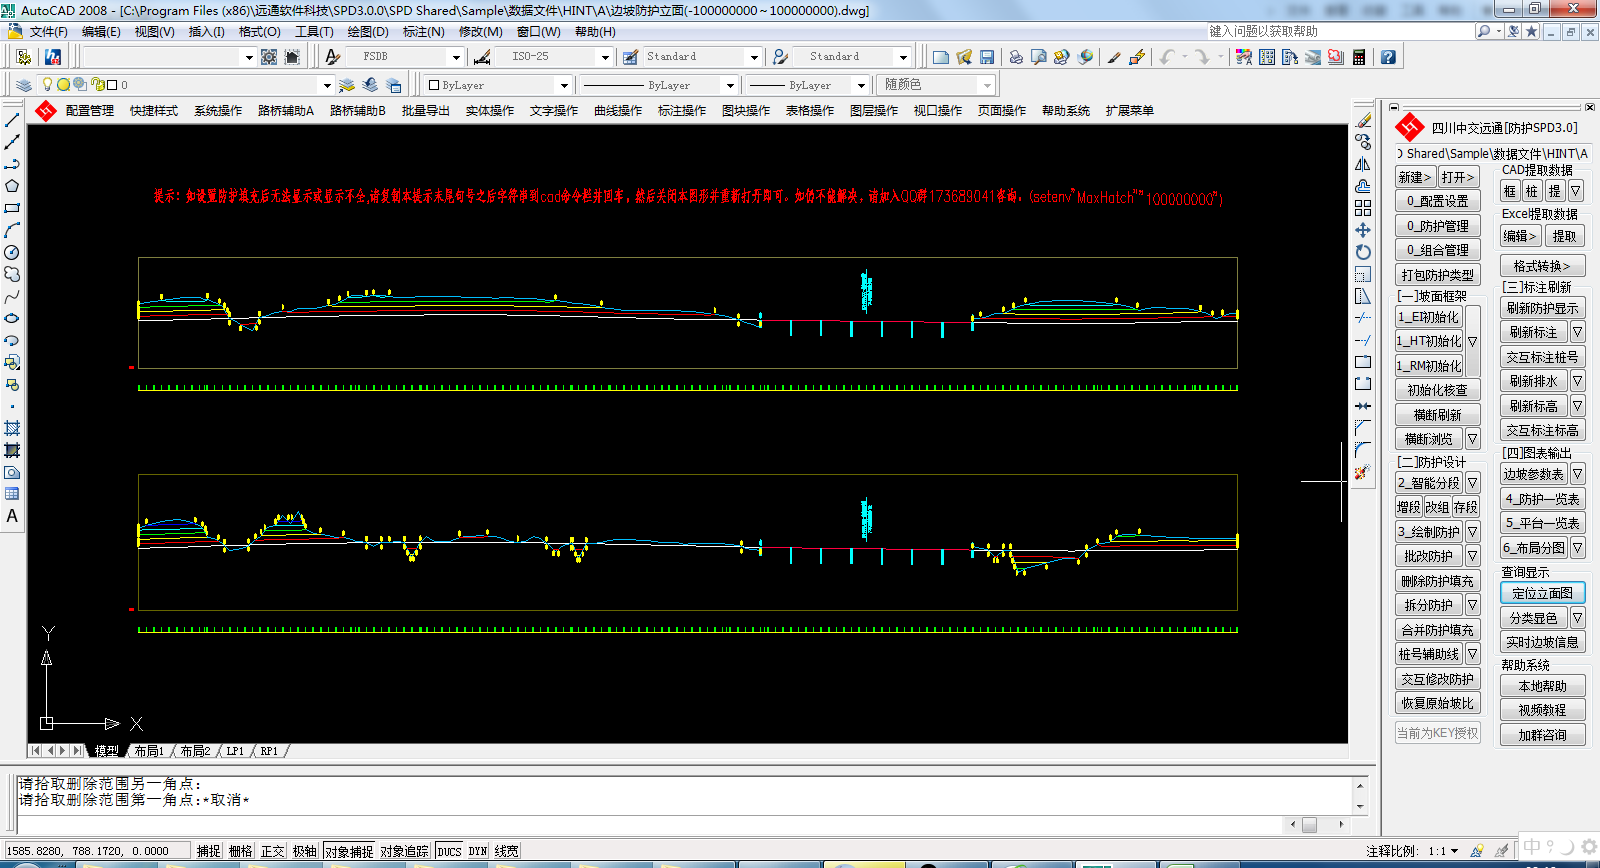This screenshot has width=1600, height=868.
Task: Open the 标注(N) menu
Action: pyautogui.click(x=423, y=32)
